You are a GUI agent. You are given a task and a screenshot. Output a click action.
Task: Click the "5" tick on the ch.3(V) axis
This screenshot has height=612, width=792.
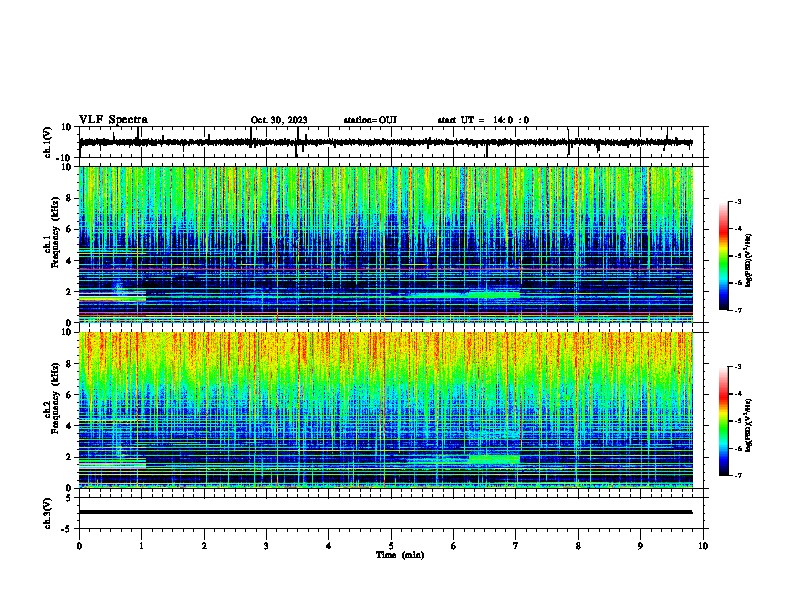tap(69, 498)
